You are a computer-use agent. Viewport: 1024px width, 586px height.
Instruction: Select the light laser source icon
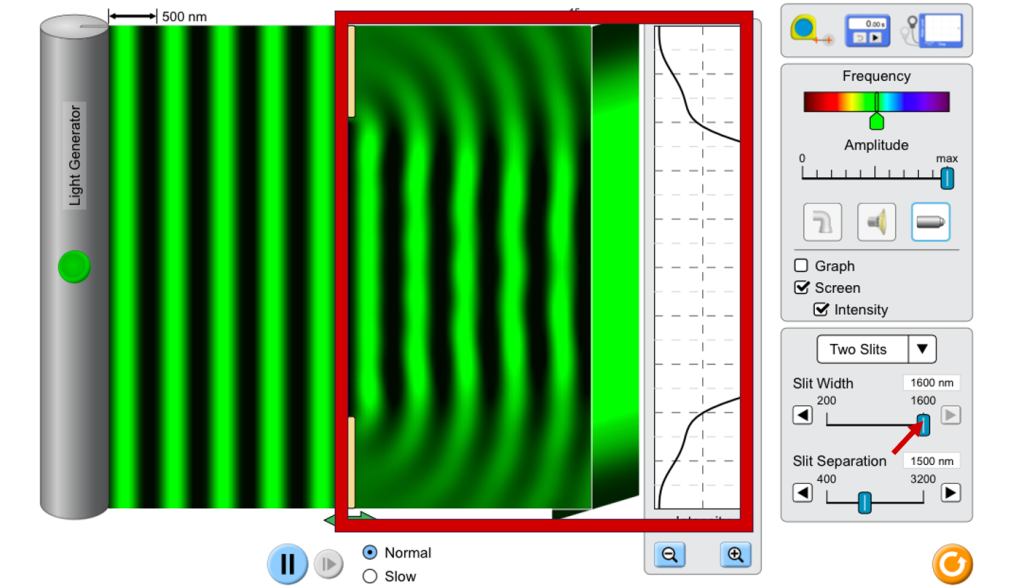pos(930,222)
